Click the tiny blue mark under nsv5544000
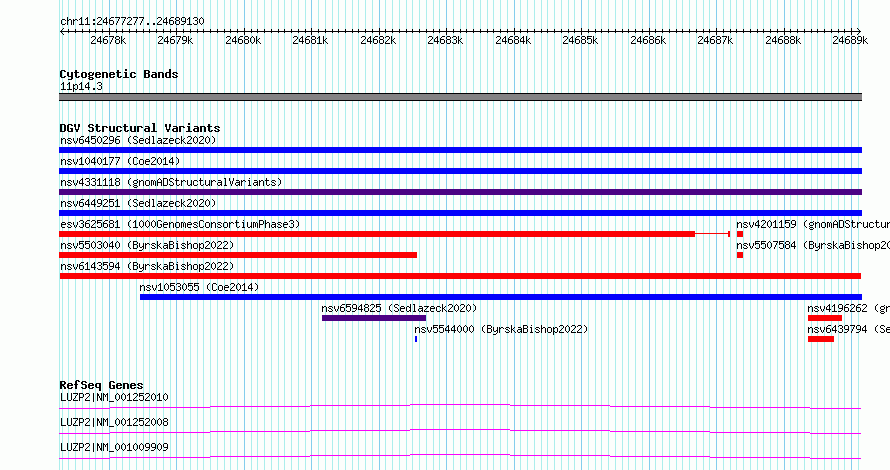The width and height of the screenshot is (890, 470). [x=416, y=339]
